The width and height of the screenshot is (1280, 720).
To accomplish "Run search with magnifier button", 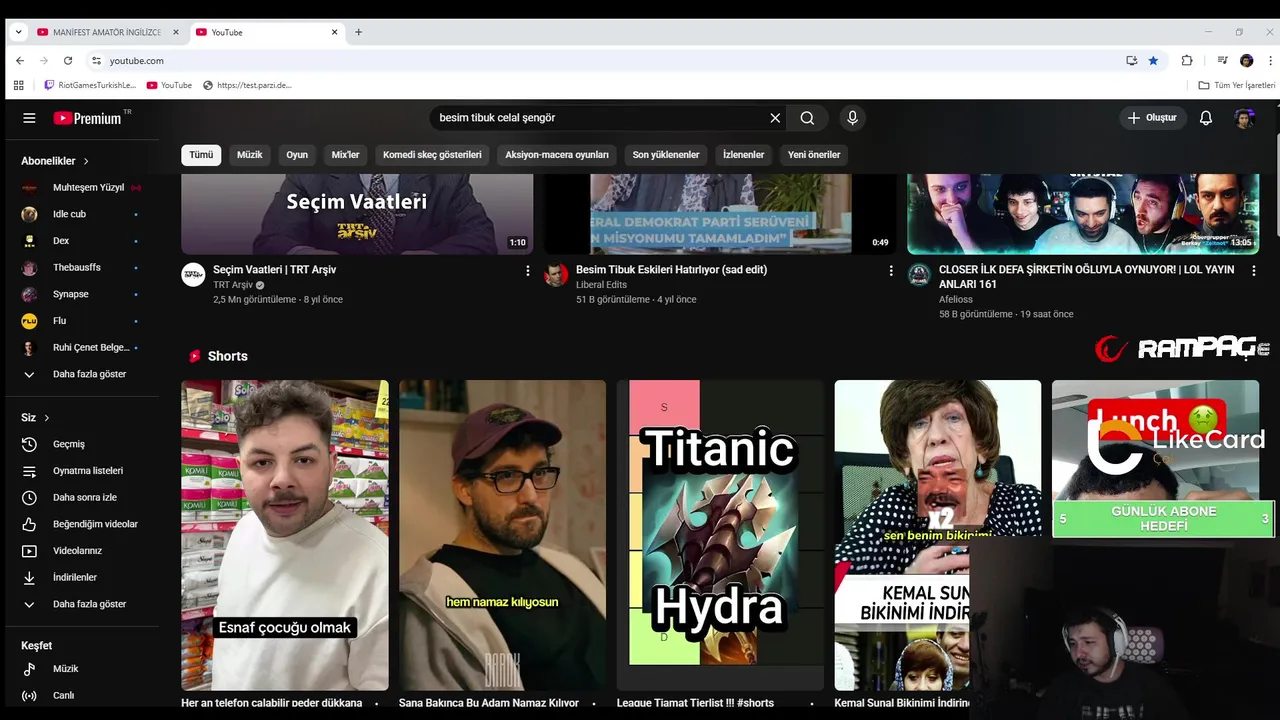I will click(807, 118).
